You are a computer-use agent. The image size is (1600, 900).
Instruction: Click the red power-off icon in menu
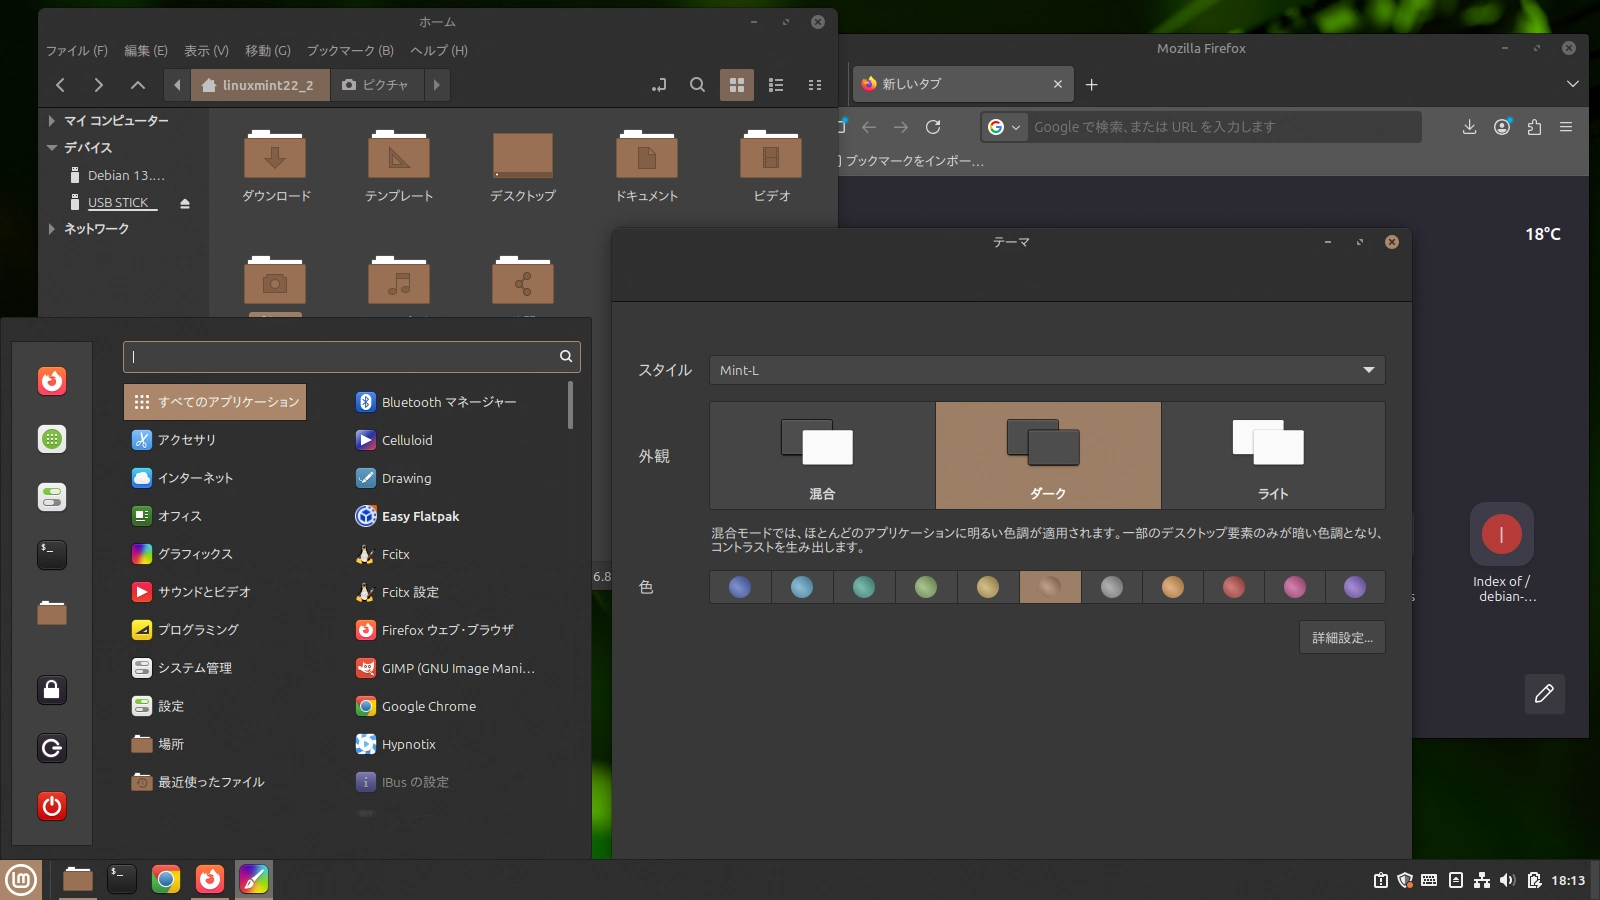click(x=52, y=806)
